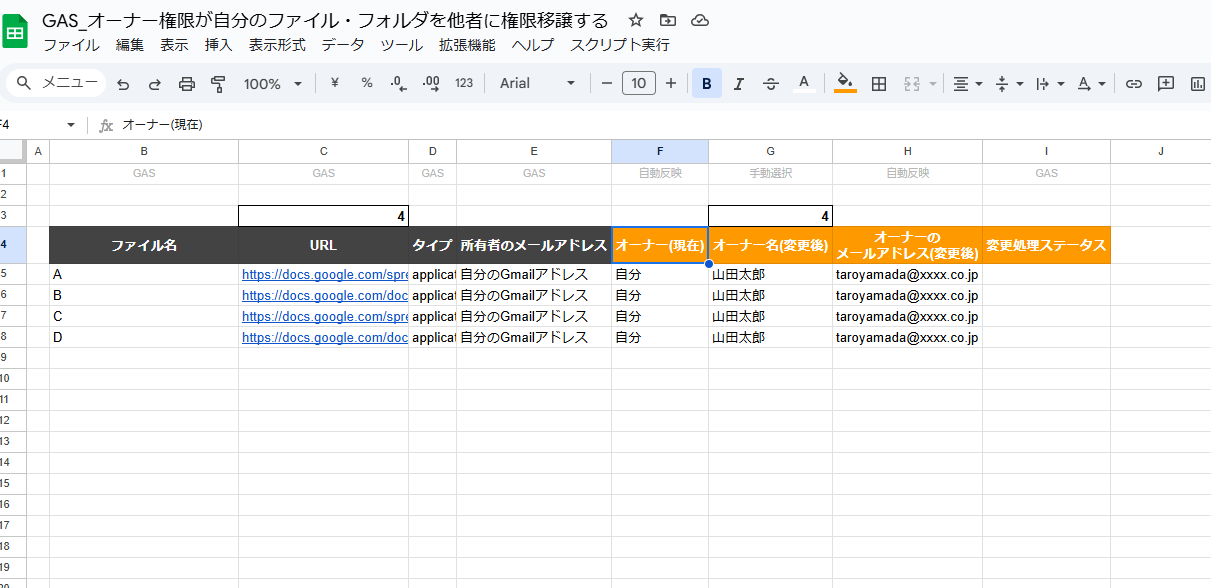Image resolution: width=1211 pixels, height=588 pixels.
Task: Open the text rotation dropdown
Action: click(1091, 84)
